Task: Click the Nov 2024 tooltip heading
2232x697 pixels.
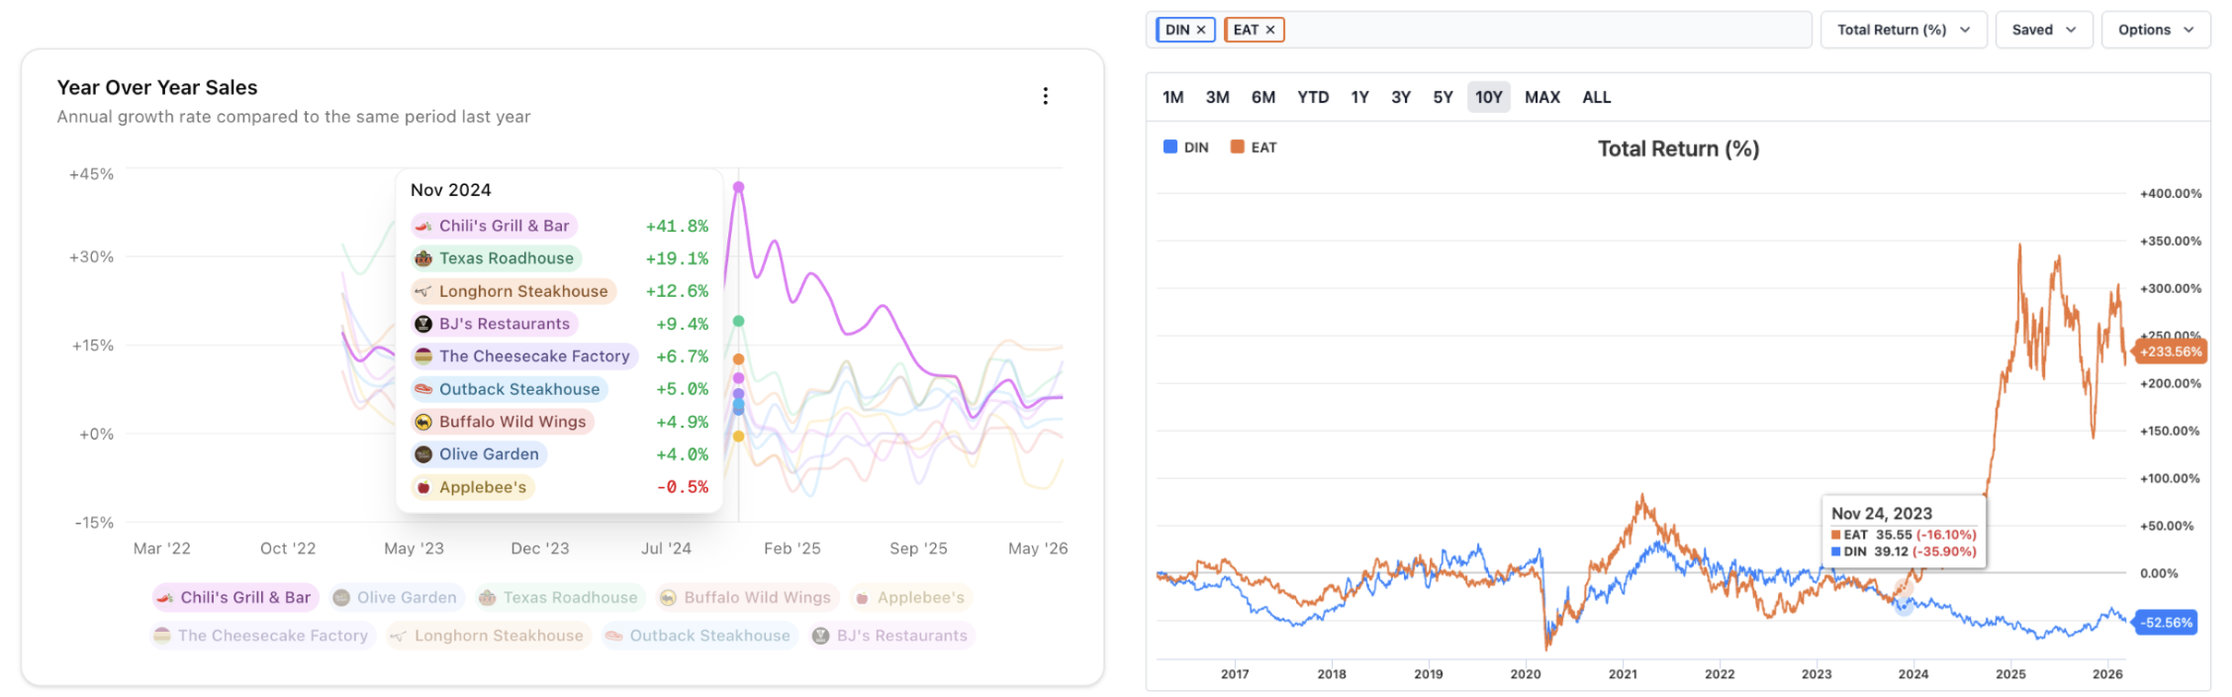Action: click(451, 190)
